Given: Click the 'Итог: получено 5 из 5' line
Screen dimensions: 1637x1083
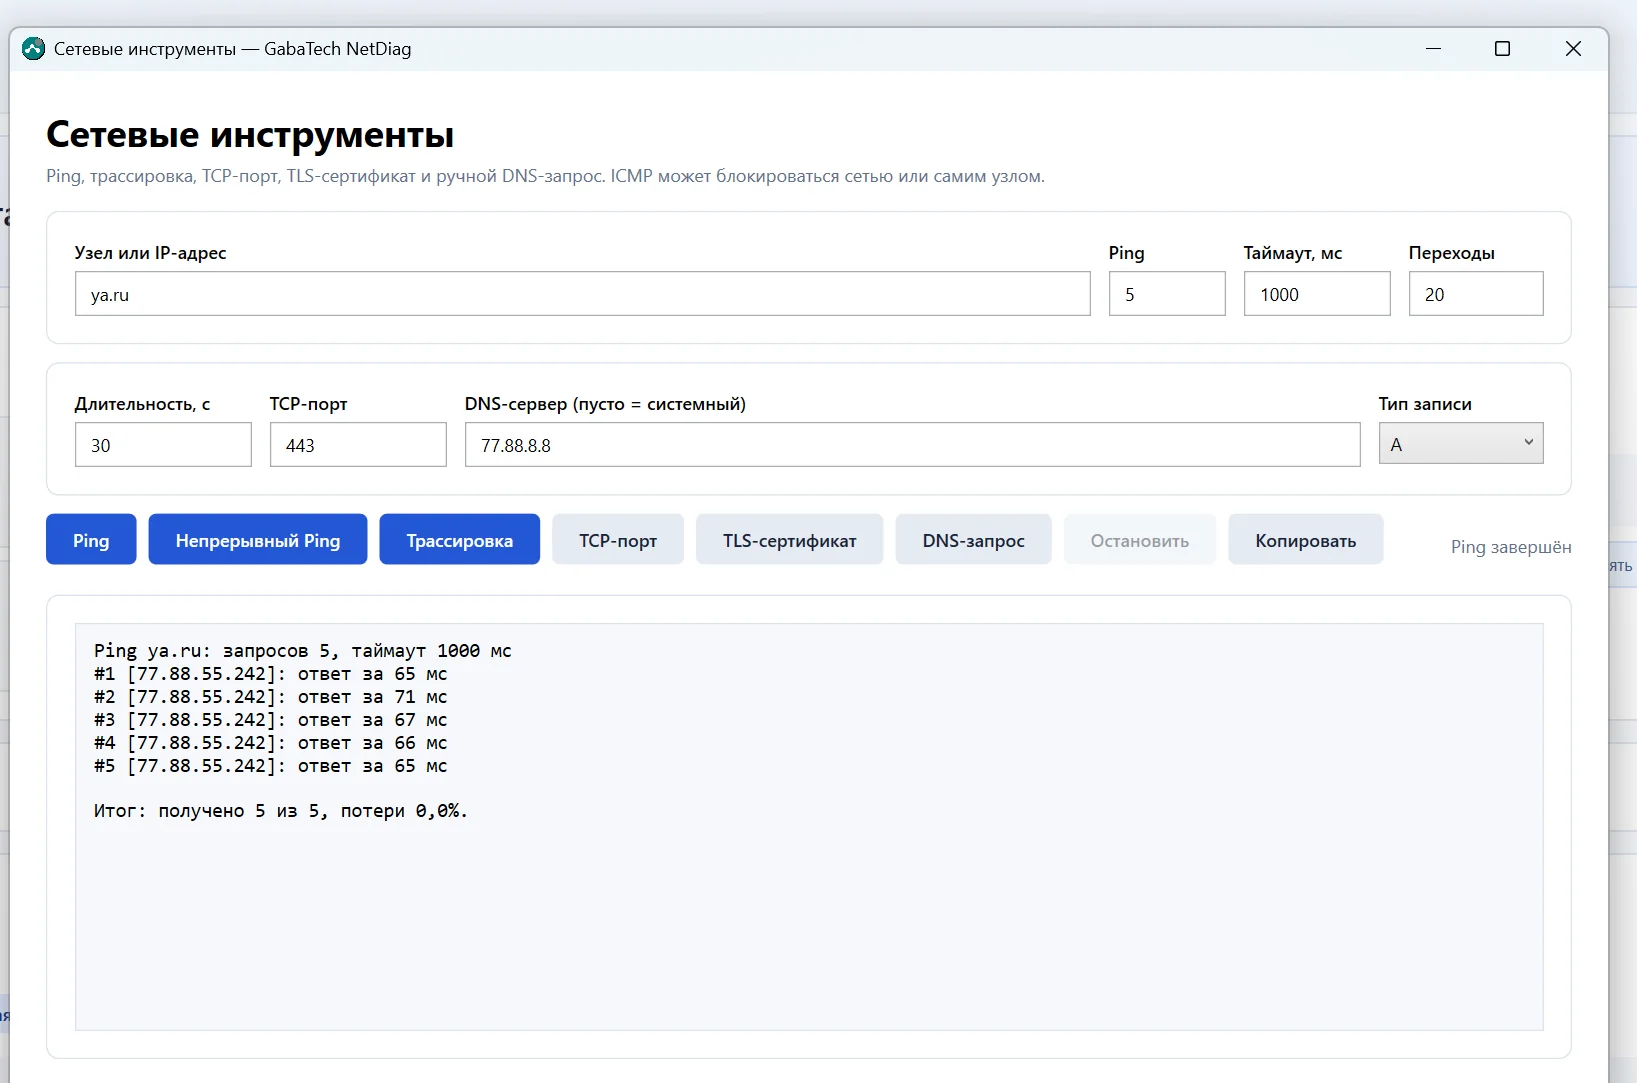Looking at the screenshot, I should (281, 811).
